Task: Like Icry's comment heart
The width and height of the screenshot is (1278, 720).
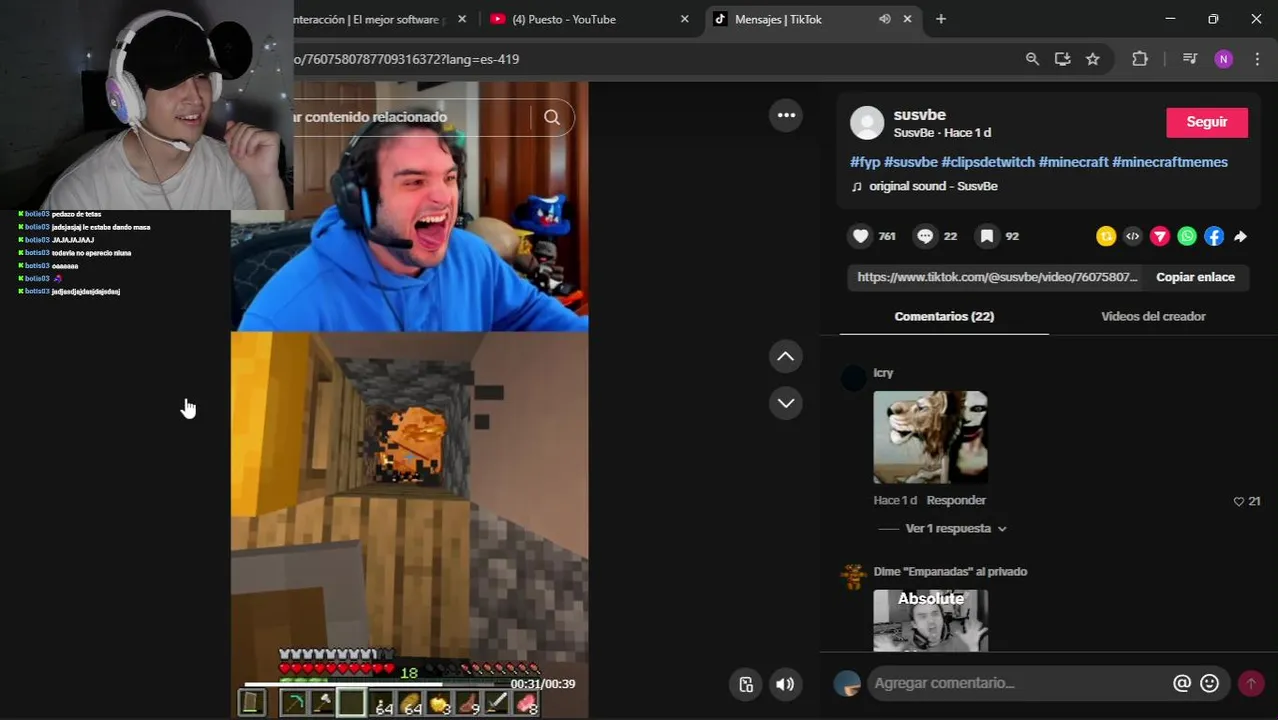Action: click(1239, 501)
